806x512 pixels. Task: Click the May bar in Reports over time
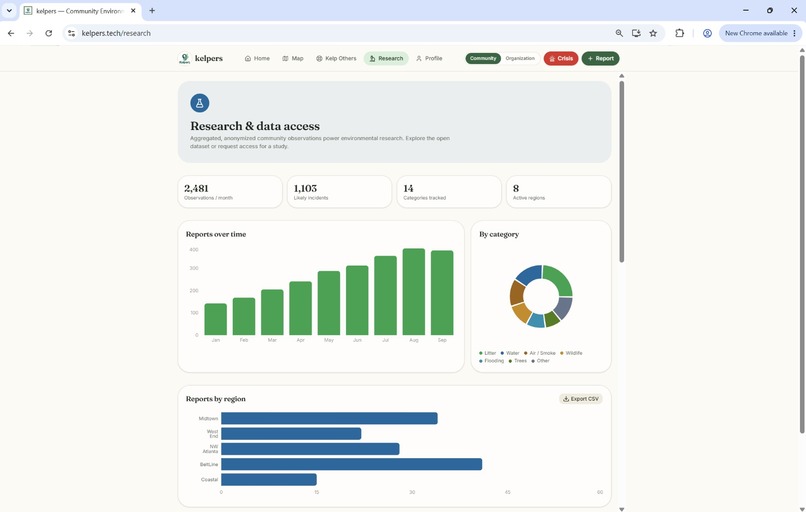(329, 303)
